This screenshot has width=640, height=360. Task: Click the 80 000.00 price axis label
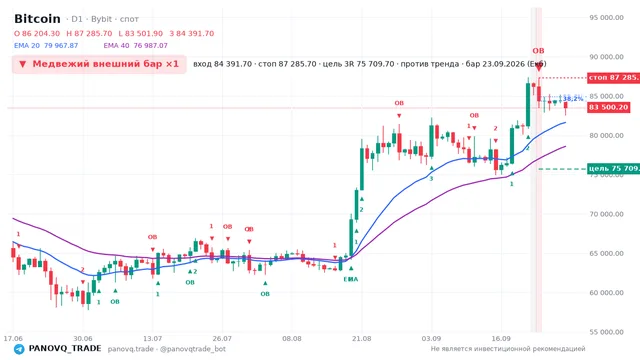click(x=607, y=136)
